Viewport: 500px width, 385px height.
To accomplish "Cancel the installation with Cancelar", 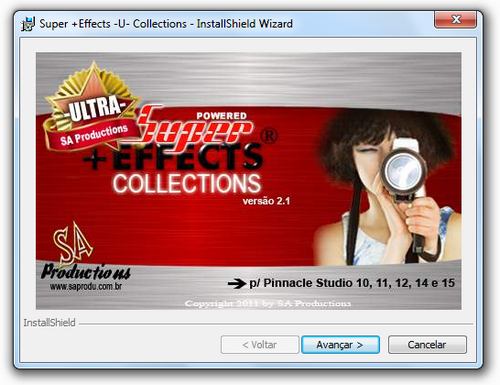I will tap(427, 345).
